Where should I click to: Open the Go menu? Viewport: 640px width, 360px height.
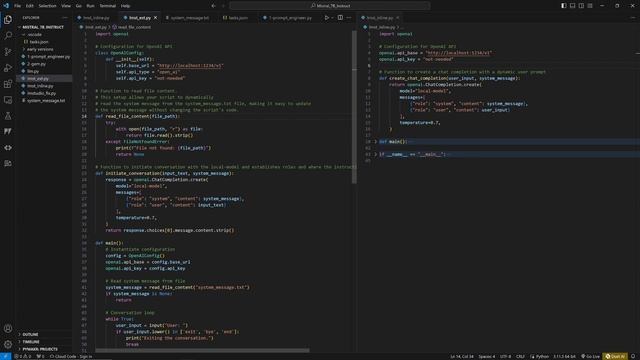pos(79,6)
